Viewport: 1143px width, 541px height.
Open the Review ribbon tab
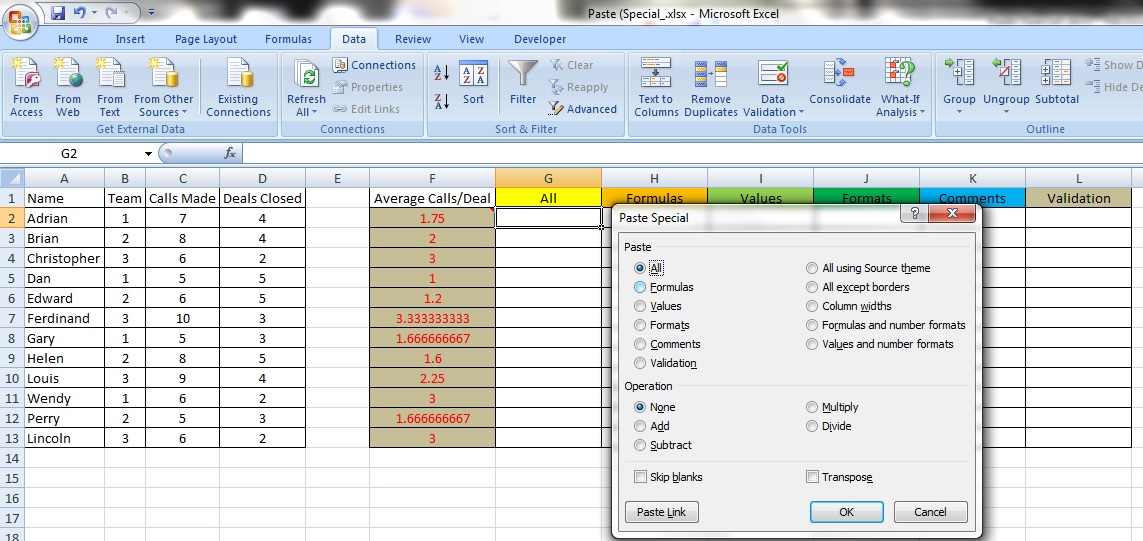pos(413,39)
